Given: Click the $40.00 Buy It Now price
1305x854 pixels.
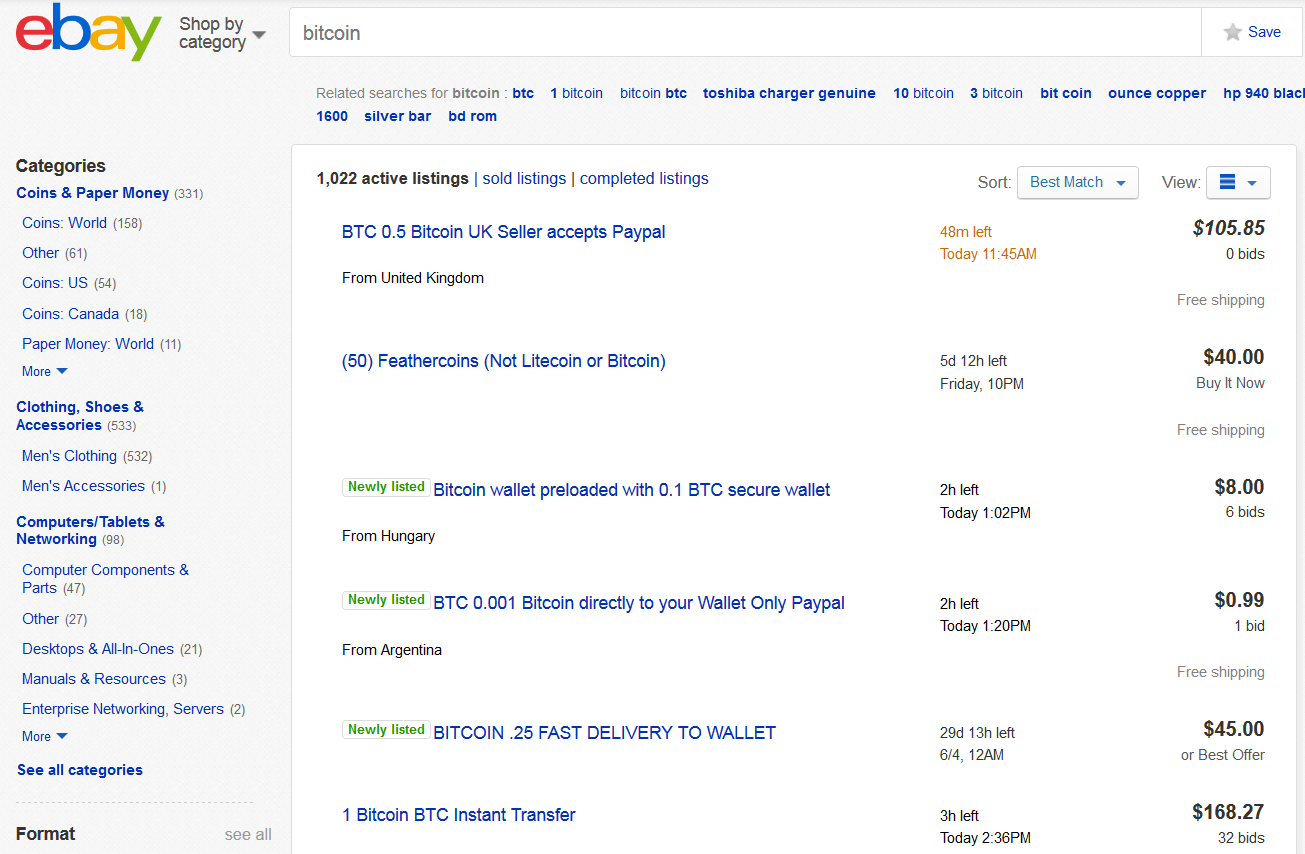Looking at the screenshot, I should point(1234,357).
